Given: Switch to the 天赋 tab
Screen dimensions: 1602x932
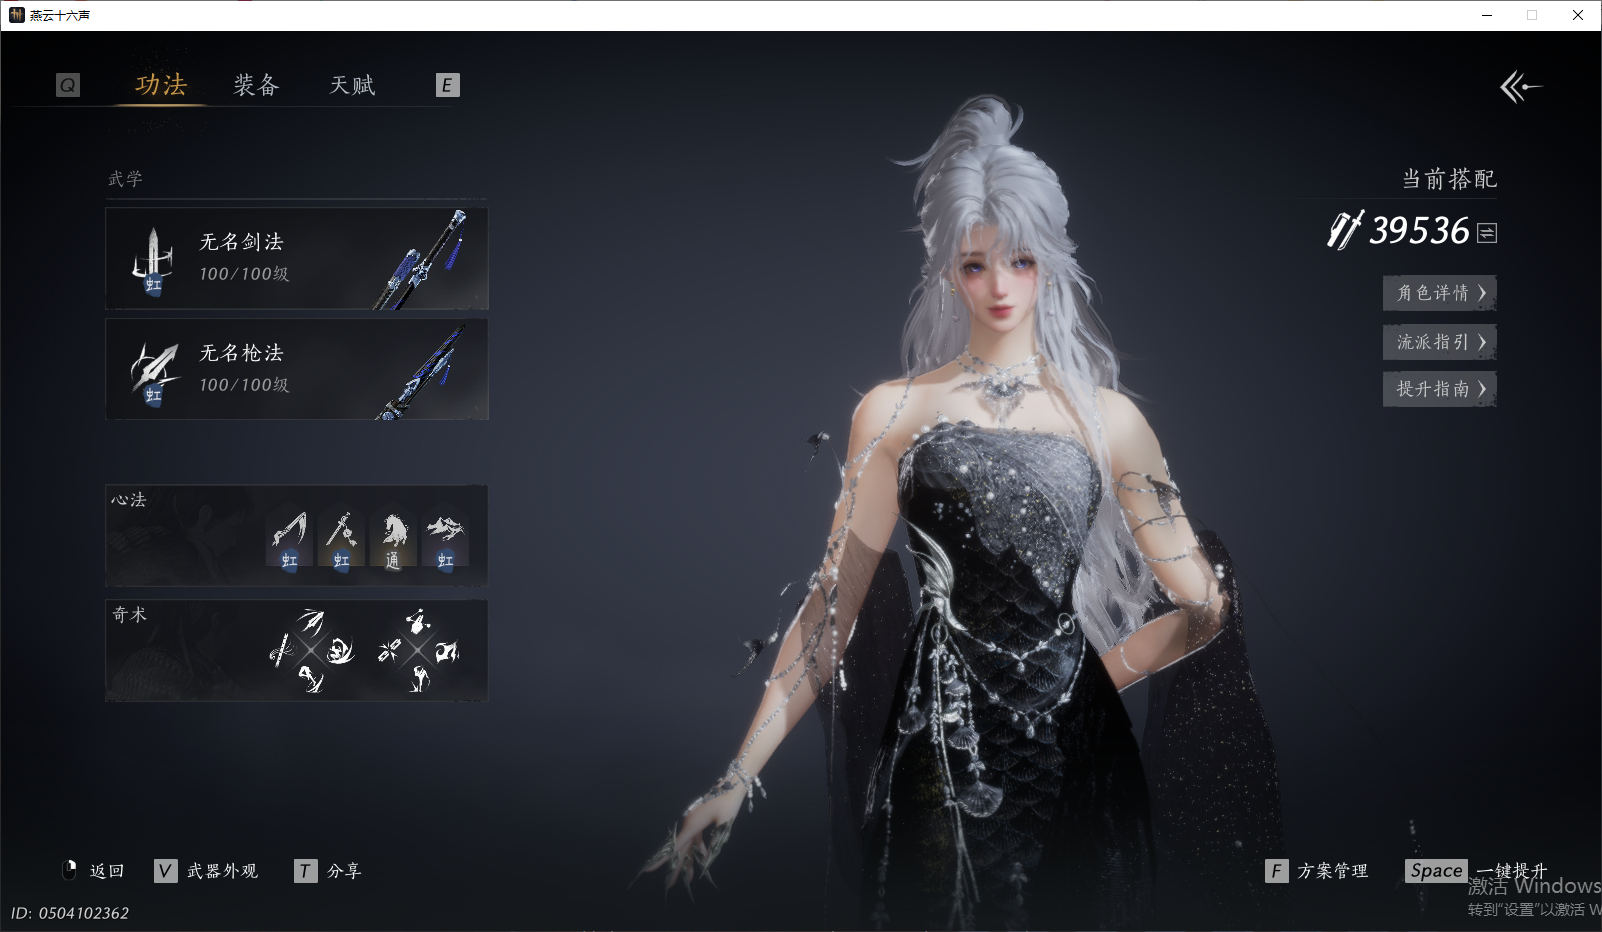Looking at the screenshot, I should [352, 86].
